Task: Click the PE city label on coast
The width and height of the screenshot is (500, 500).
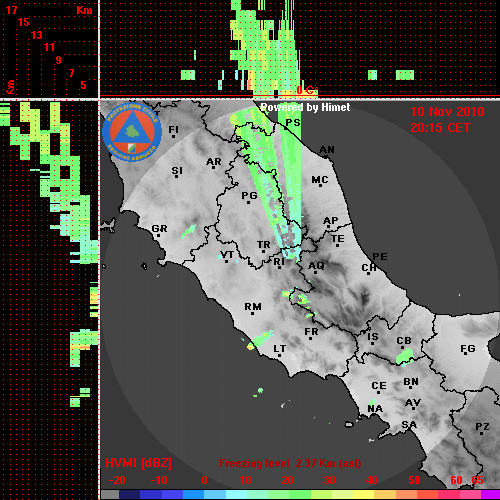Action: pos(380,257)
